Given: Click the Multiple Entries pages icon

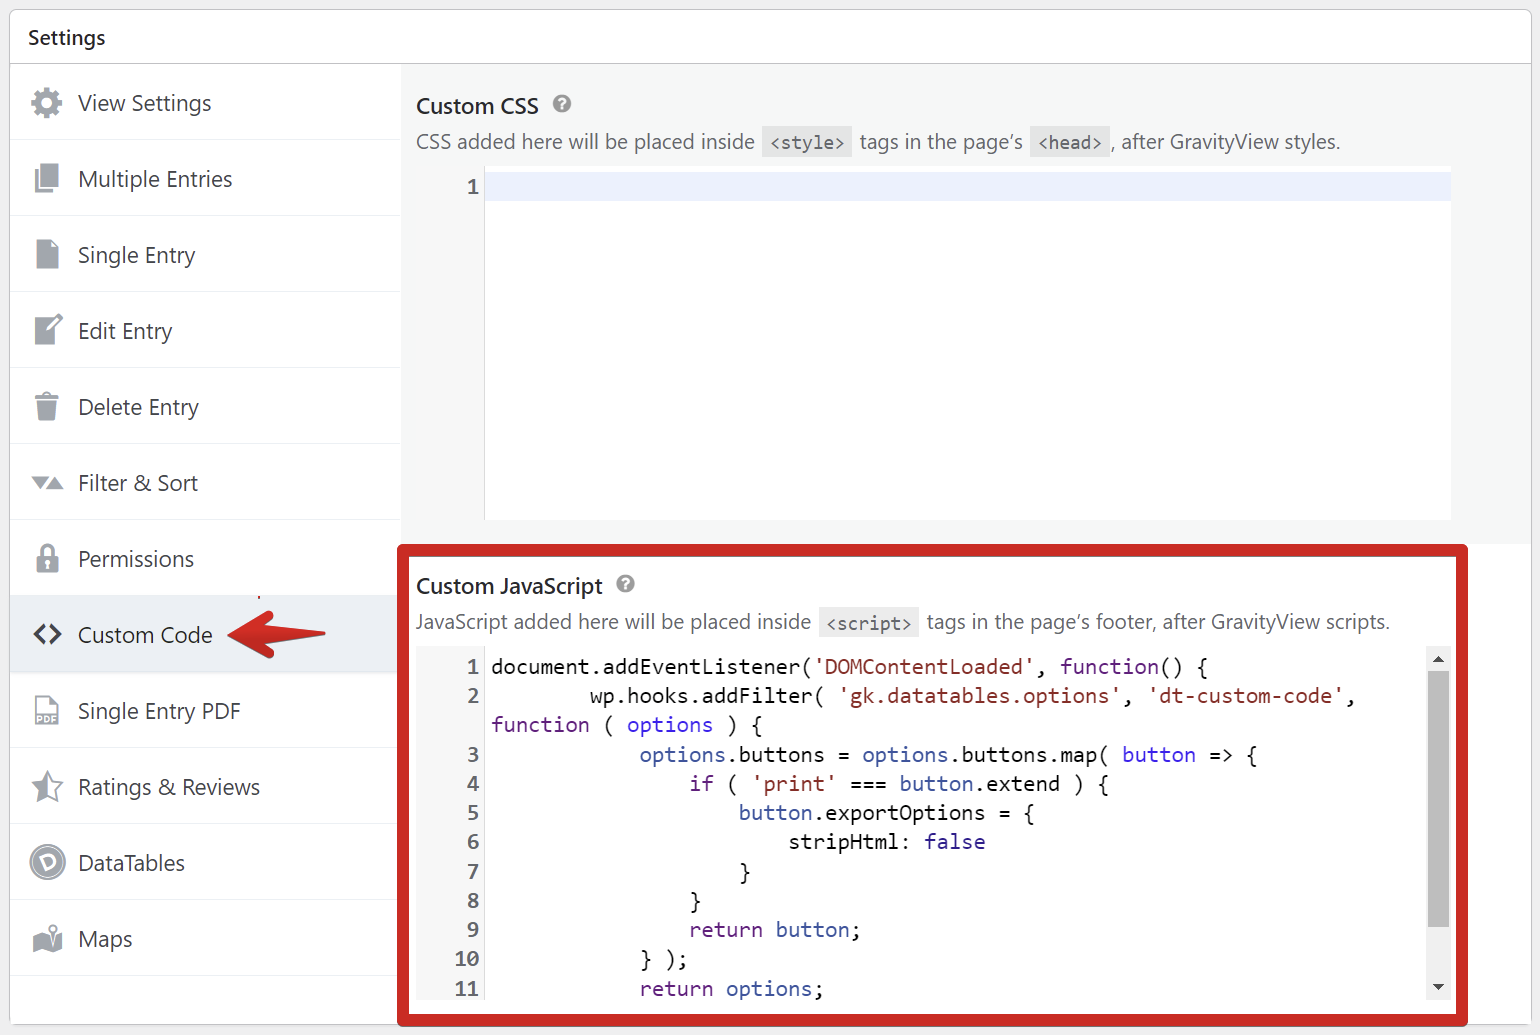Looking at the screenshot, I should coord(46,179).
